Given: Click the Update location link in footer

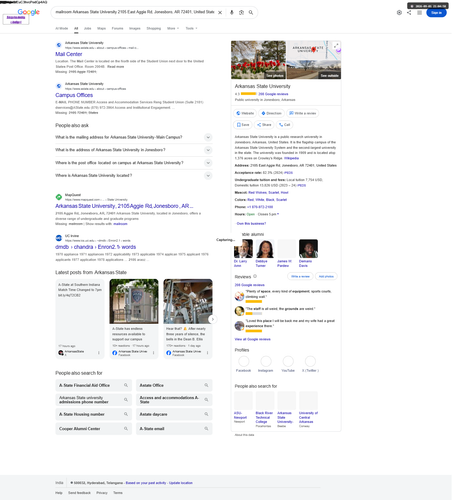Looking at the screenshot, I should click(x=181, y=483).
